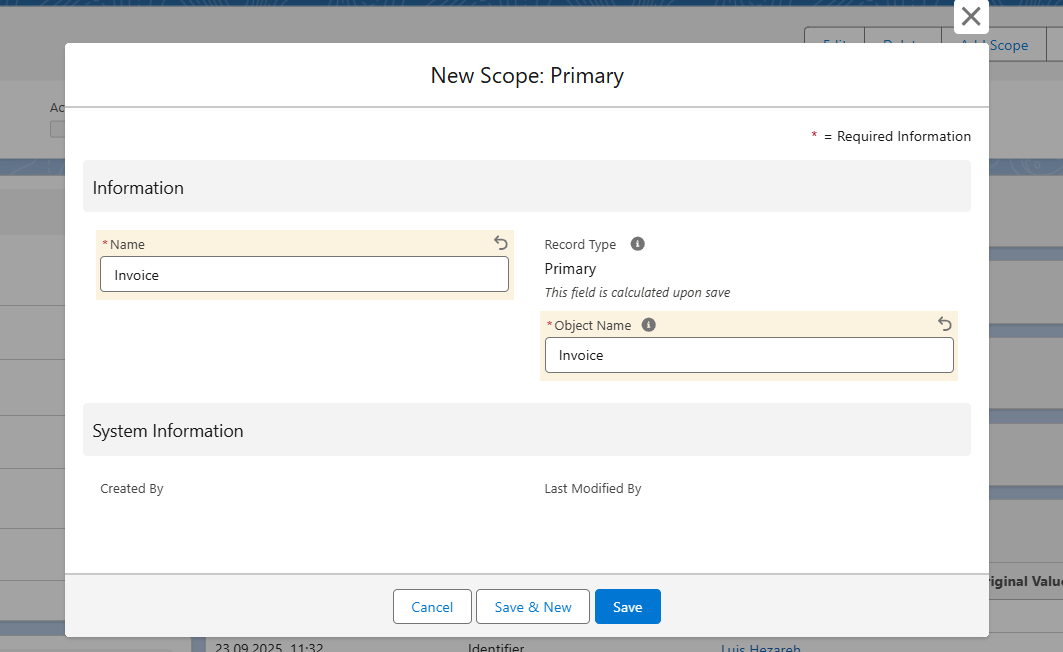Undo changes to the Name field
This screenshot has height=652, width=1063.
click(501, 243)
